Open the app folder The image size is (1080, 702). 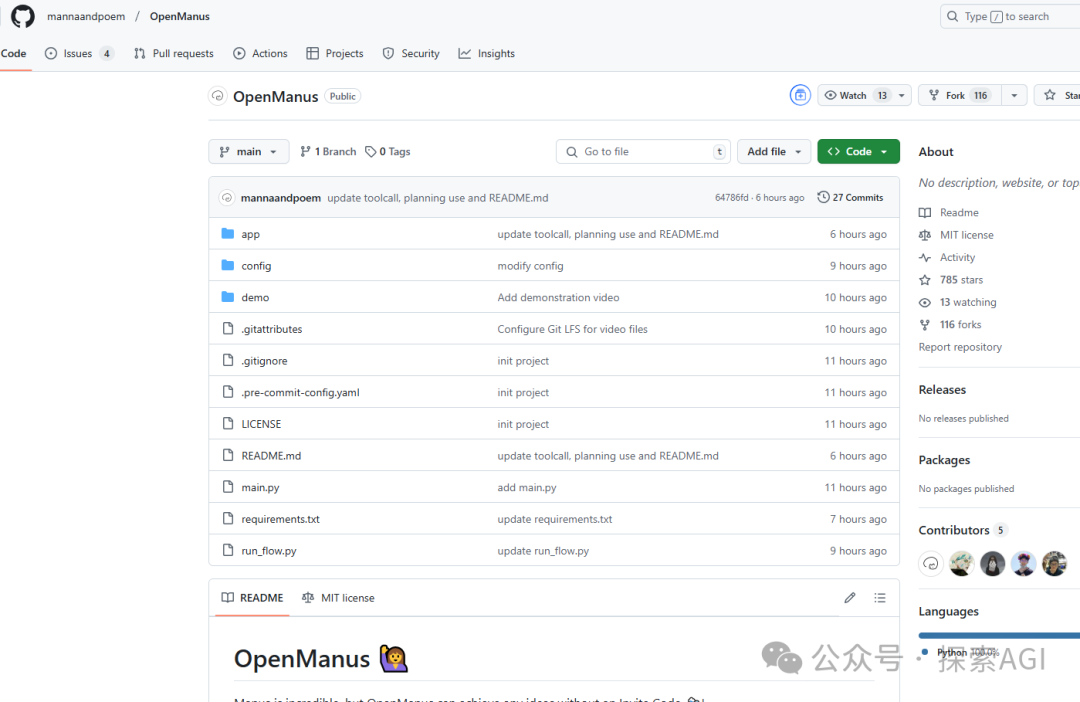point(250,234)
